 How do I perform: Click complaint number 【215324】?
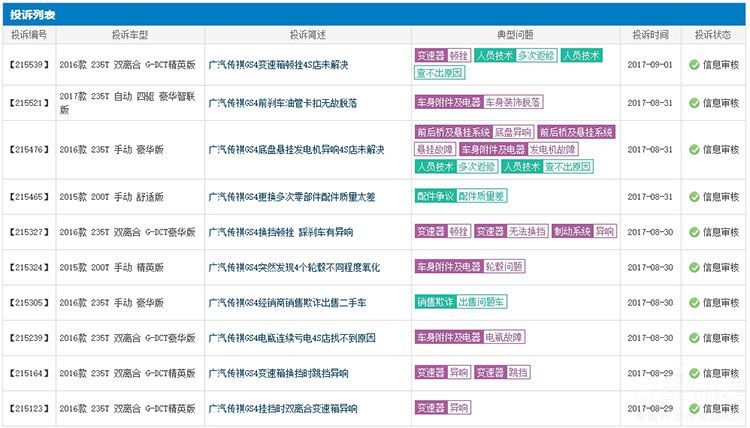click(28, 267)
